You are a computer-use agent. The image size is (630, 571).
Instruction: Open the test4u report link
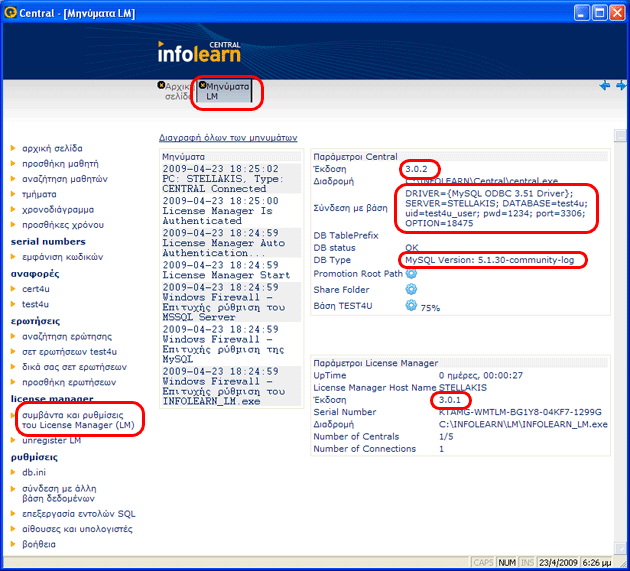pyautogui.click(x=35, y=304)
